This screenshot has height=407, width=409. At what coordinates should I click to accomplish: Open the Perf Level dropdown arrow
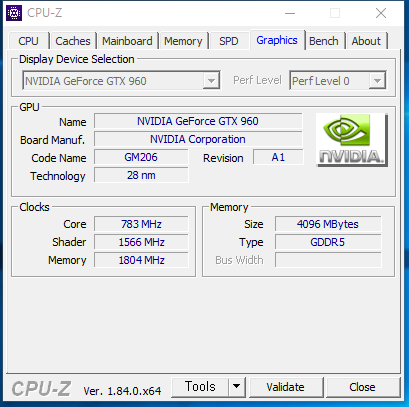tap(377, 81)
